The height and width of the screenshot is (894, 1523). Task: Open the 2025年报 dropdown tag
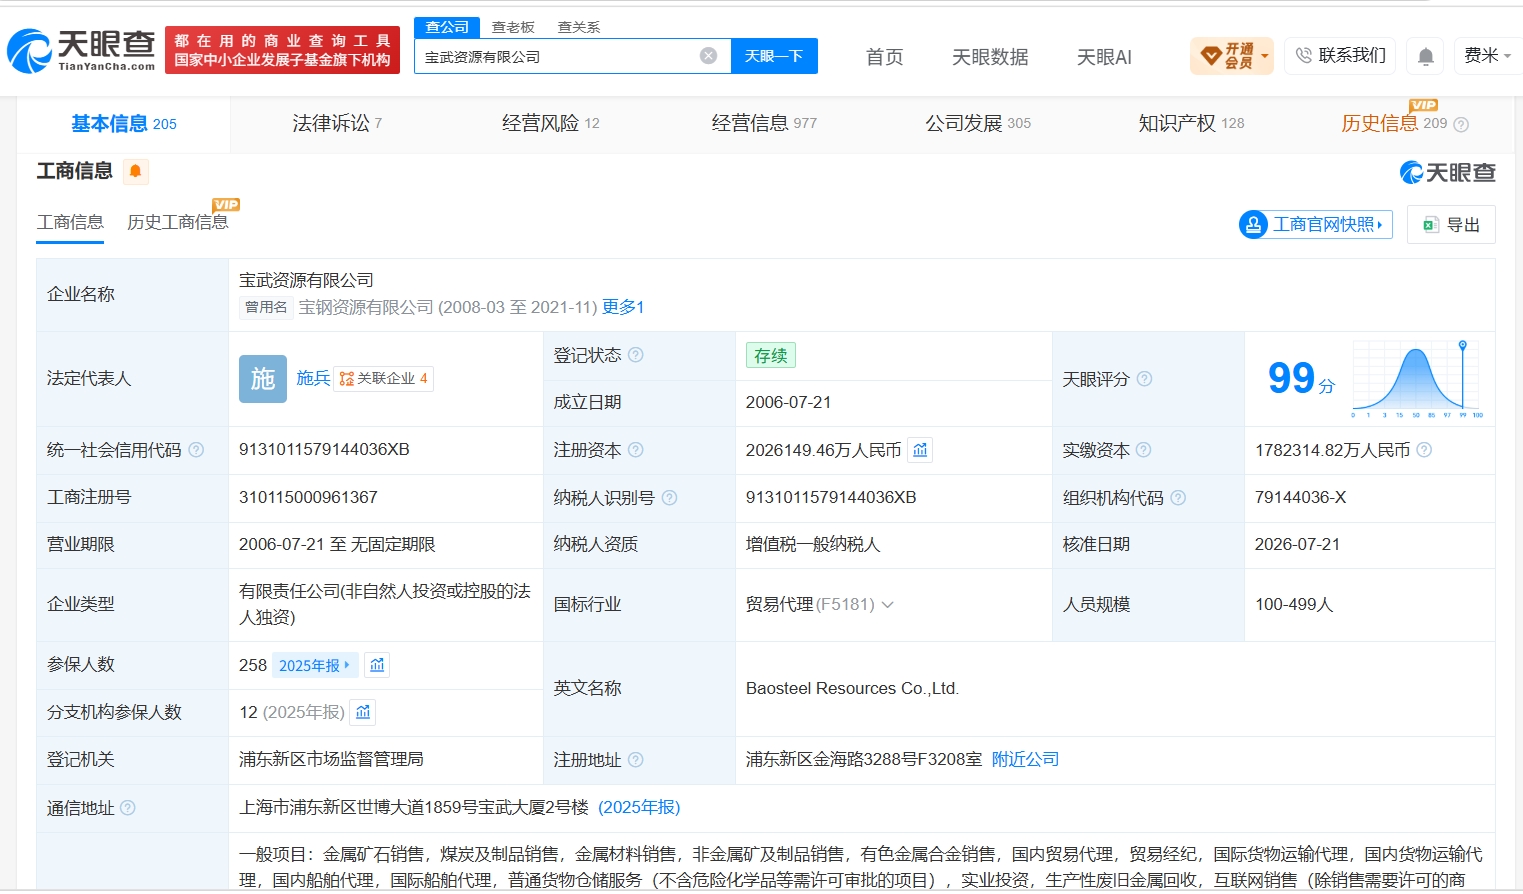click(315, 665)
